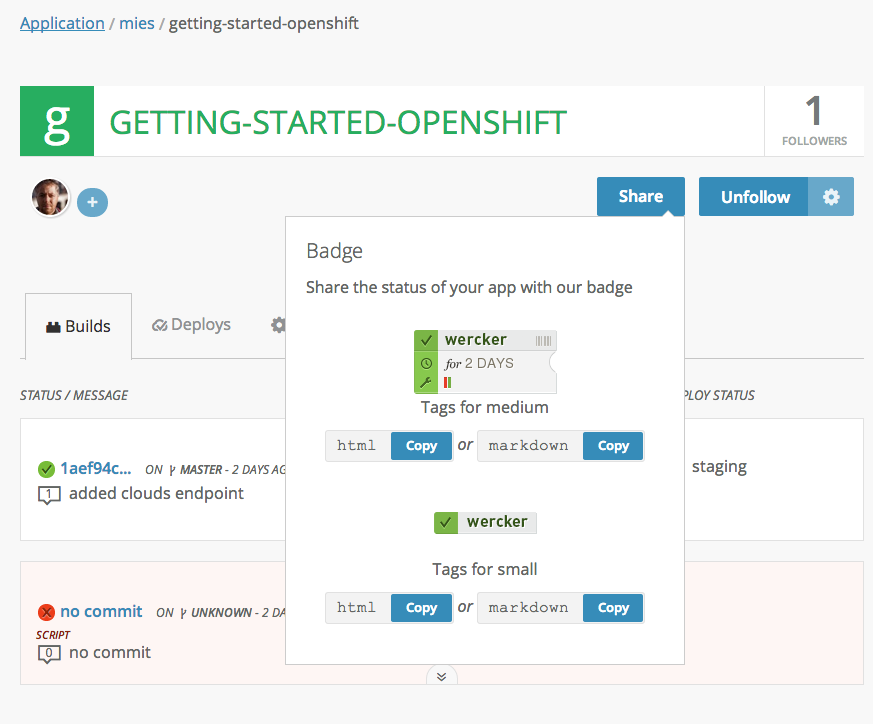The image size is (873, 724).
Task: Open comments icon for 'no commit' message
Action: pyautogui.click(x=49, y=653)
